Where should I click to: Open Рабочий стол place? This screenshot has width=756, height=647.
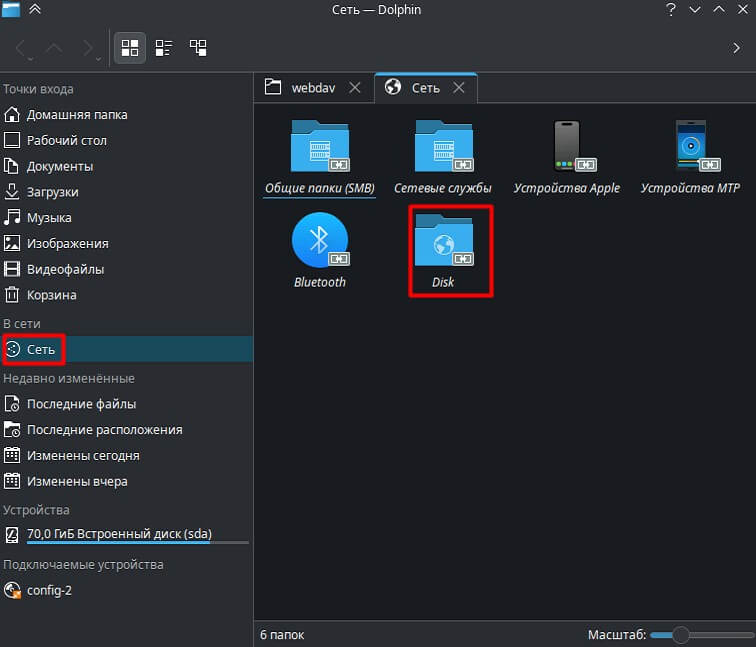point(126,140)
